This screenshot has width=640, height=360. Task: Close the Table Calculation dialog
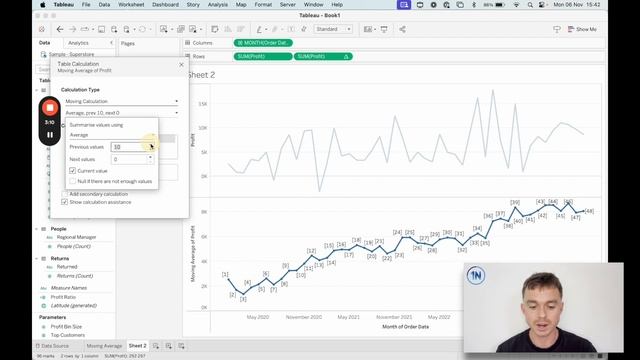182,64
